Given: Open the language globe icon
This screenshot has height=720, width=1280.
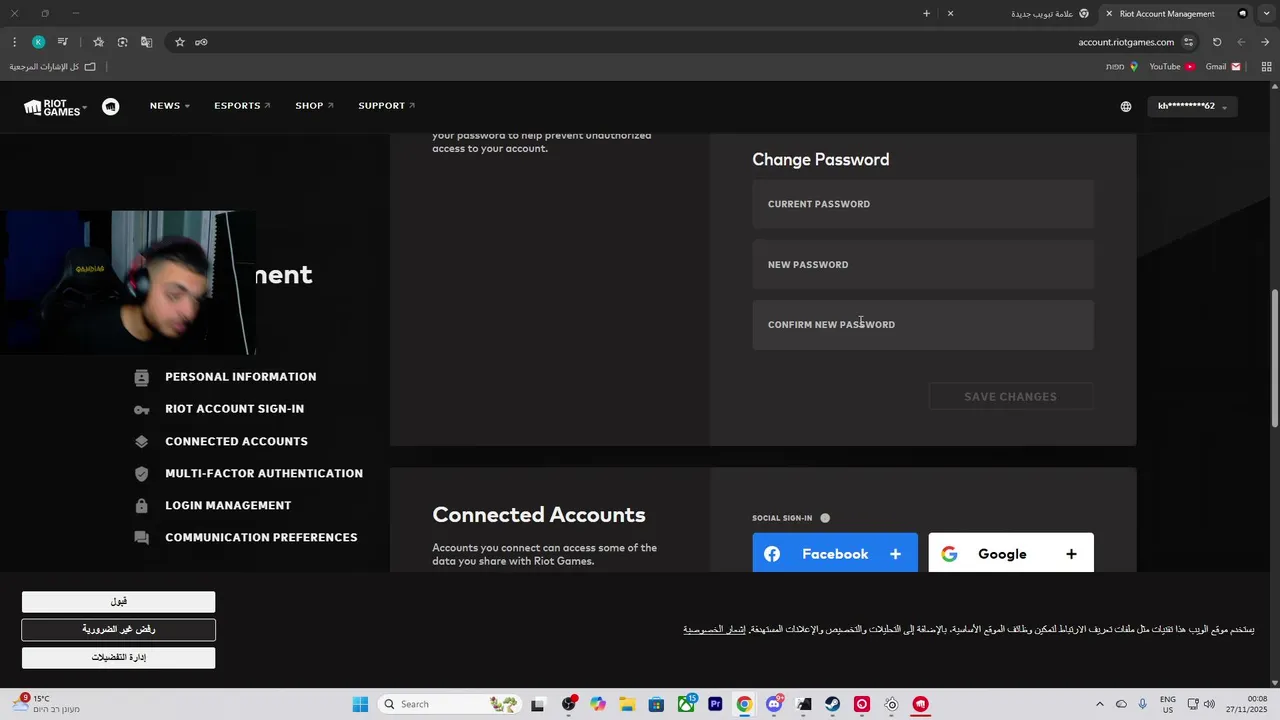Looking at the screenshot, I should tap(1126, 107).
